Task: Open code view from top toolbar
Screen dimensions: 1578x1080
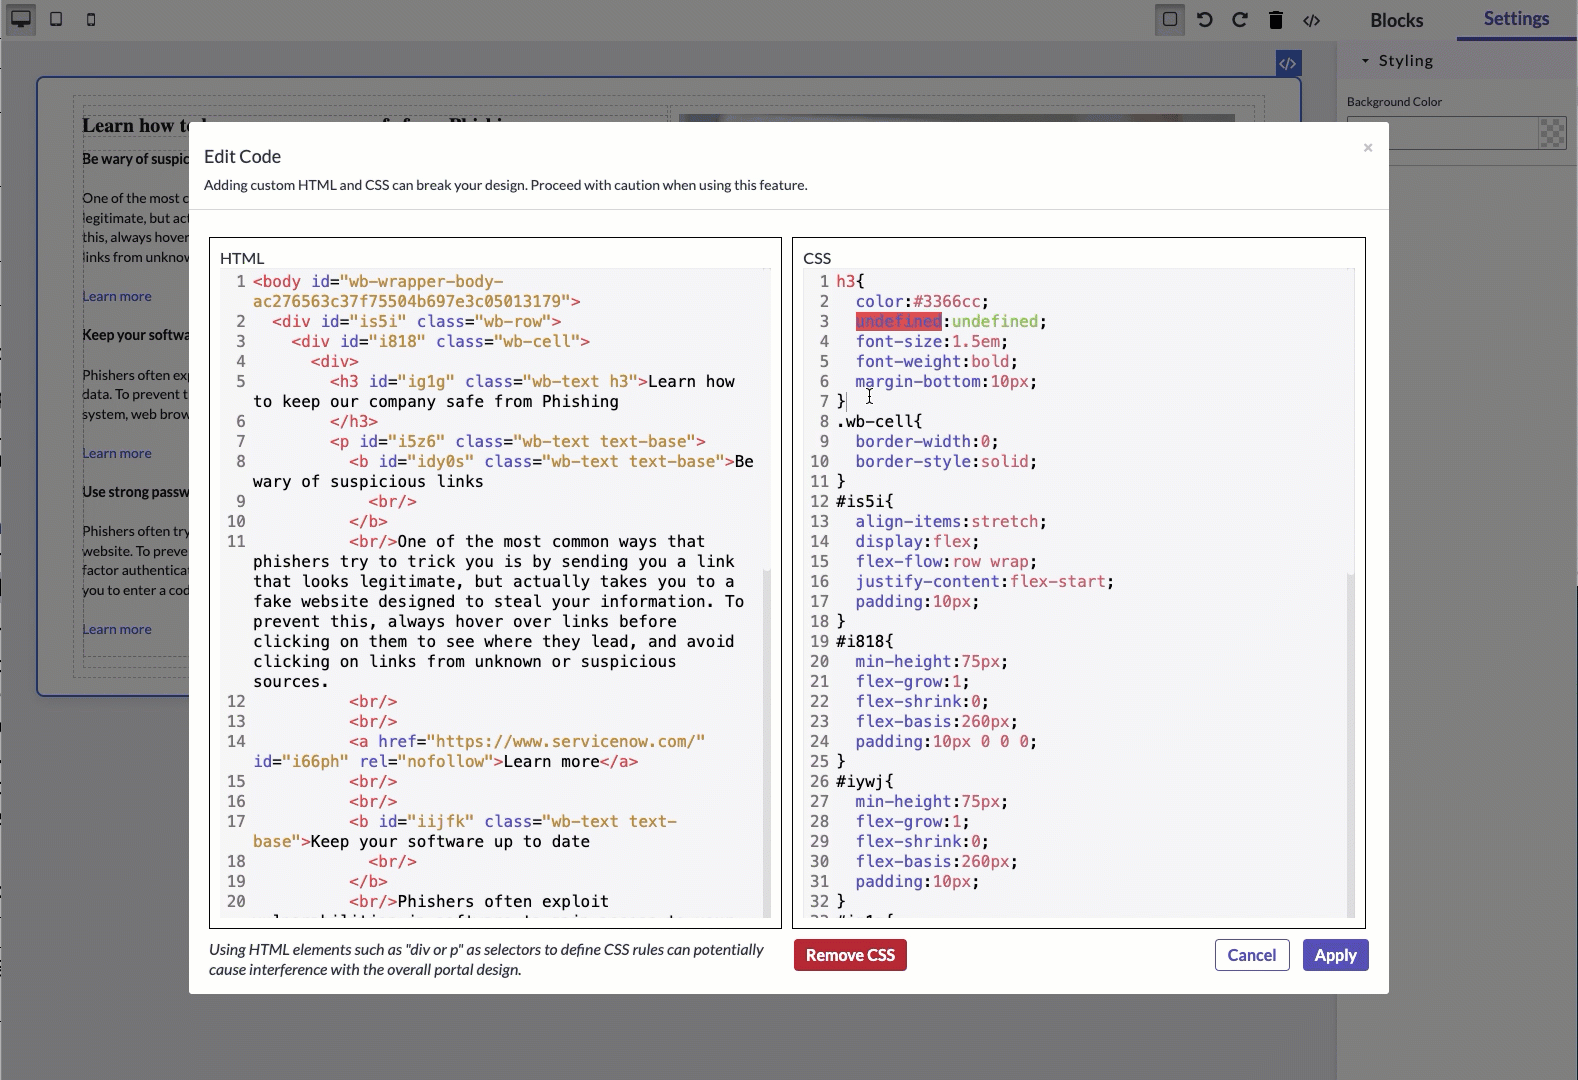Action: click(x=1312, y=20)
